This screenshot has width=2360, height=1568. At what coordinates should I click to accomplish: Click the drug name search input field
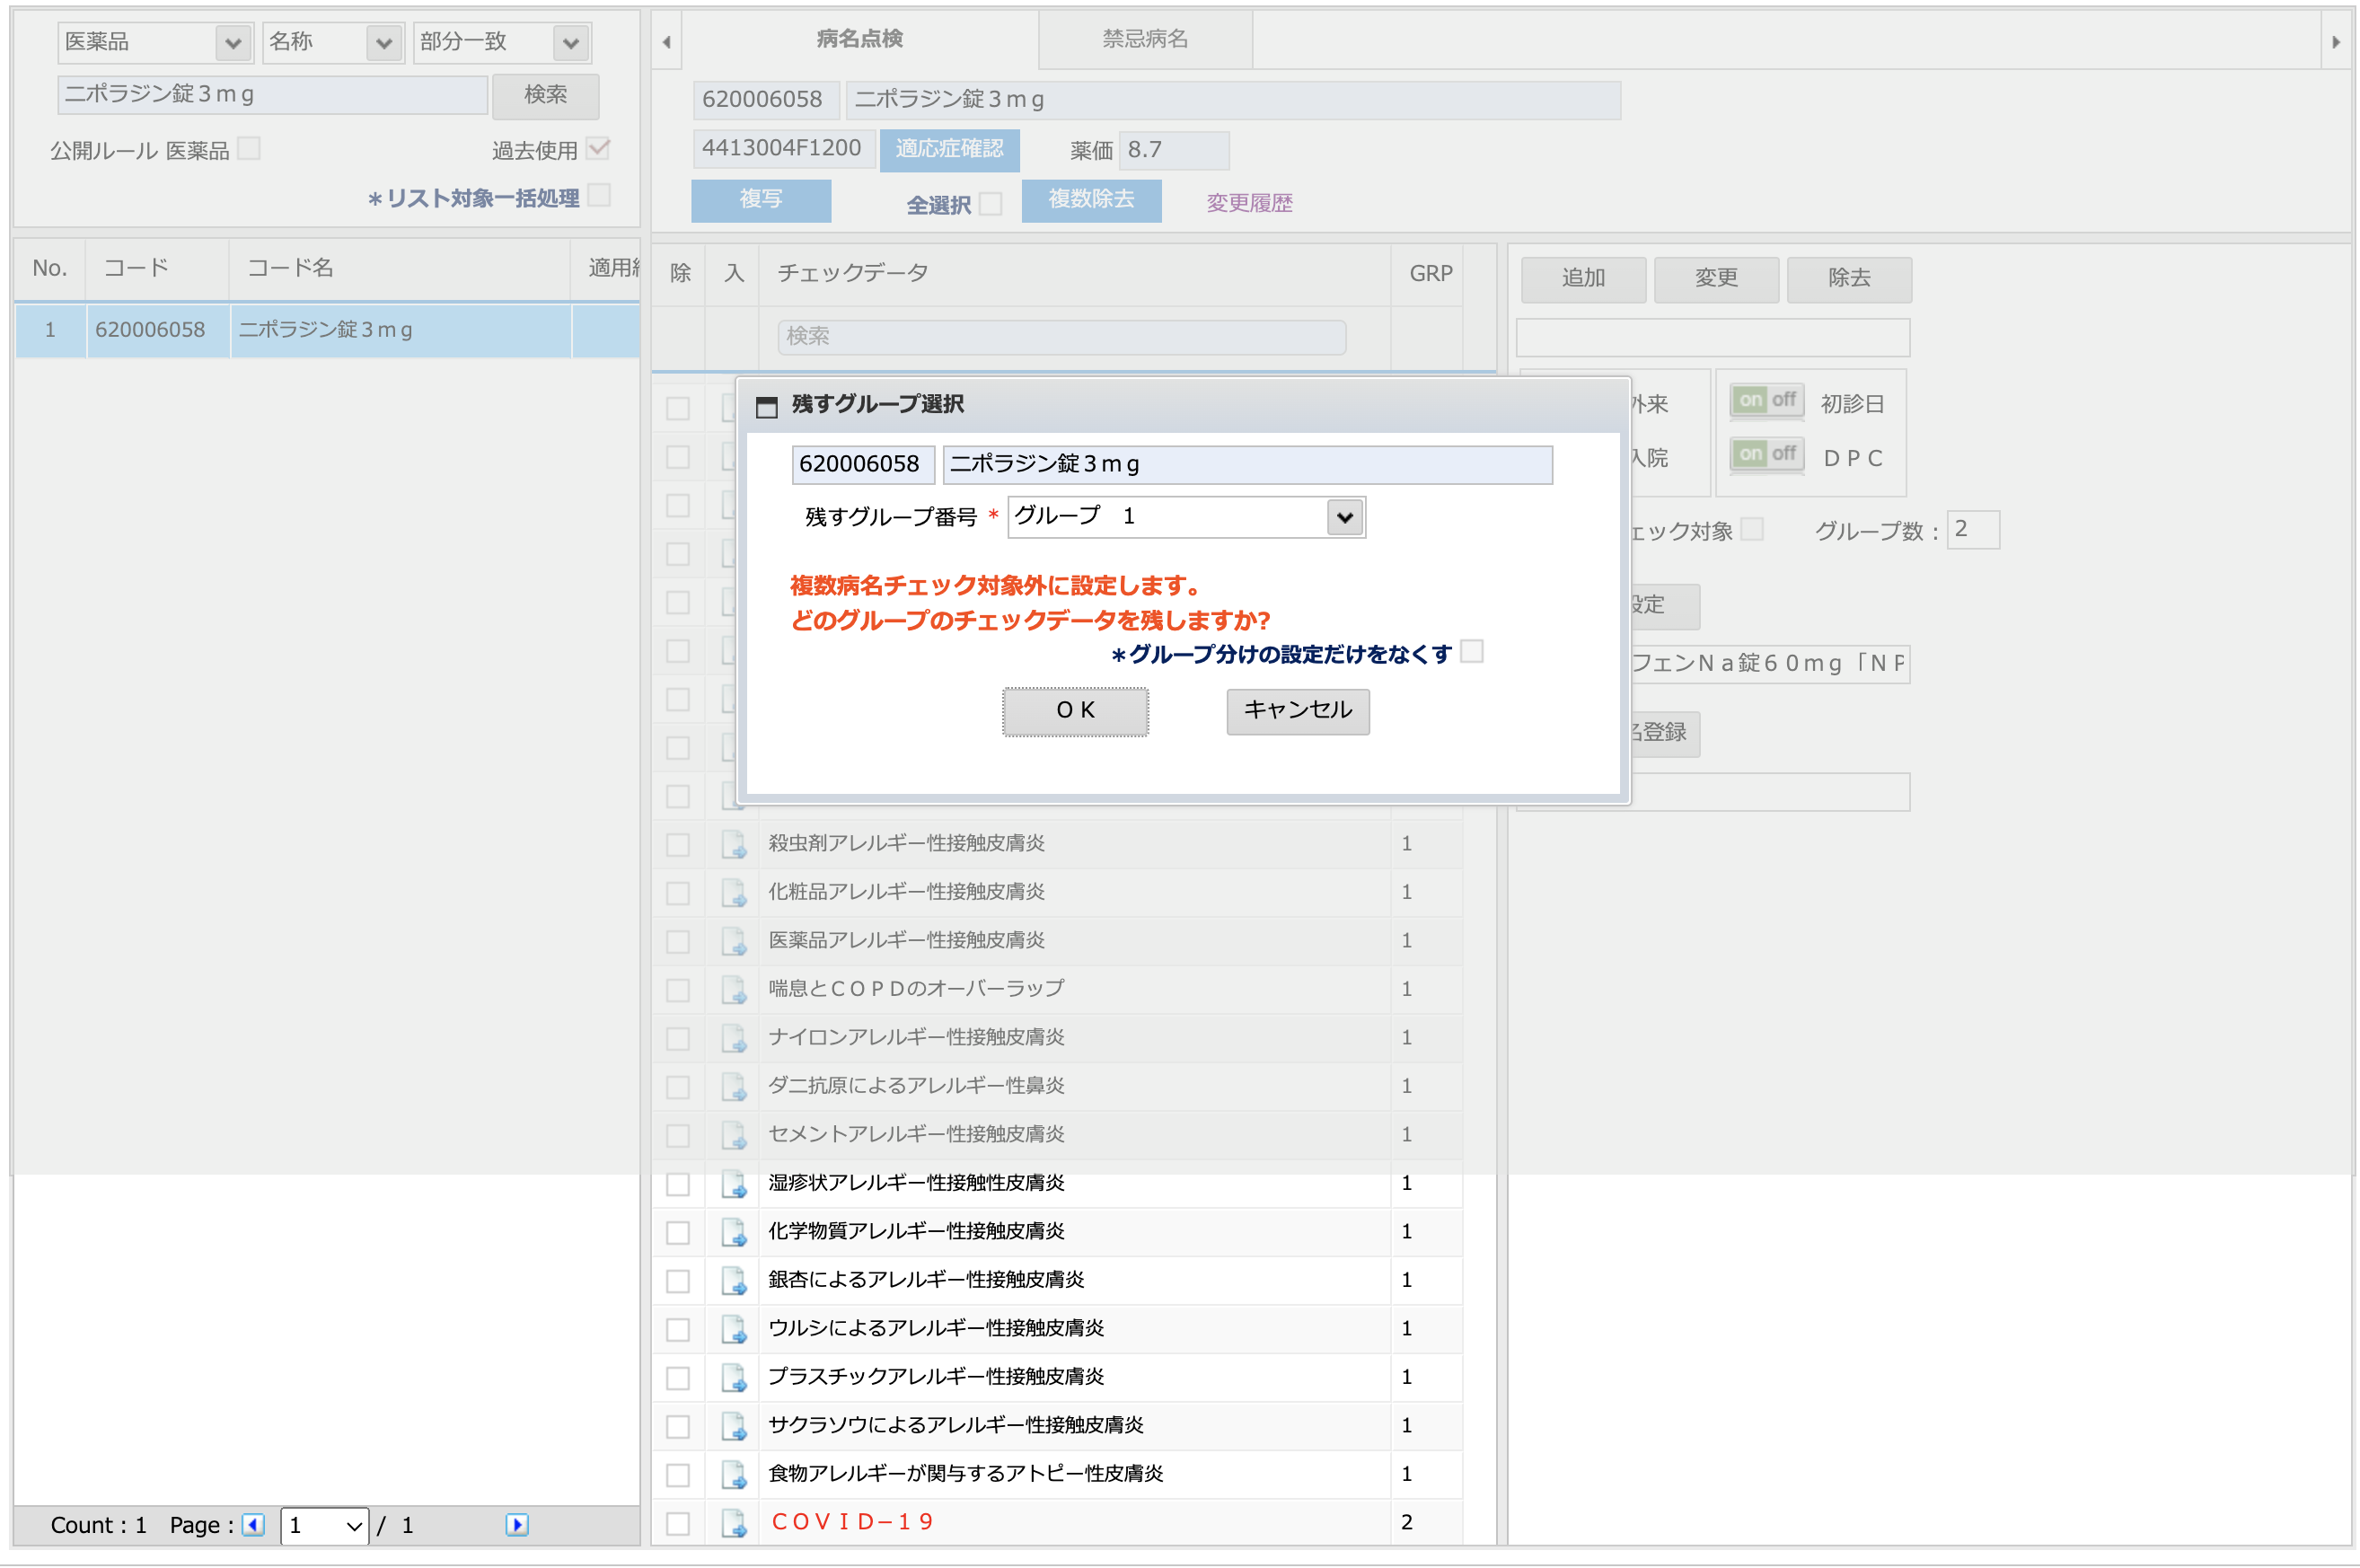point(272,95)
